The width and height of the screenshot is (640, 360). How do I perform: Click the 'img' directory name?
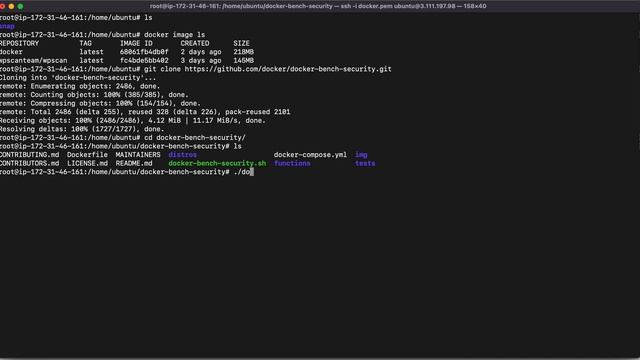(x=361, y=155)
